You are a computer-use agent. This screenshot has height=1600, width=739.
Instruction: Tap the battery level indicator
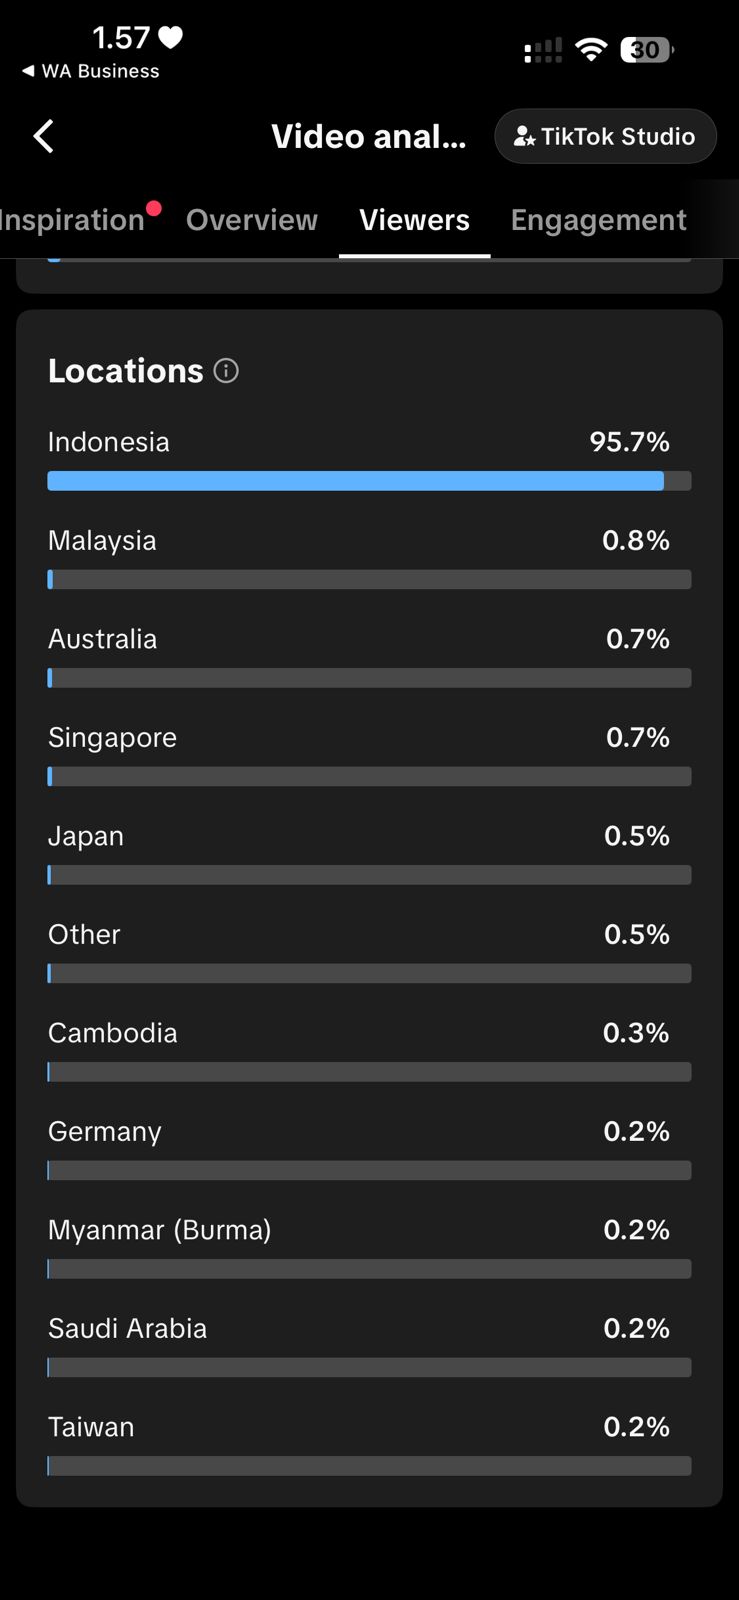(646, 49)
